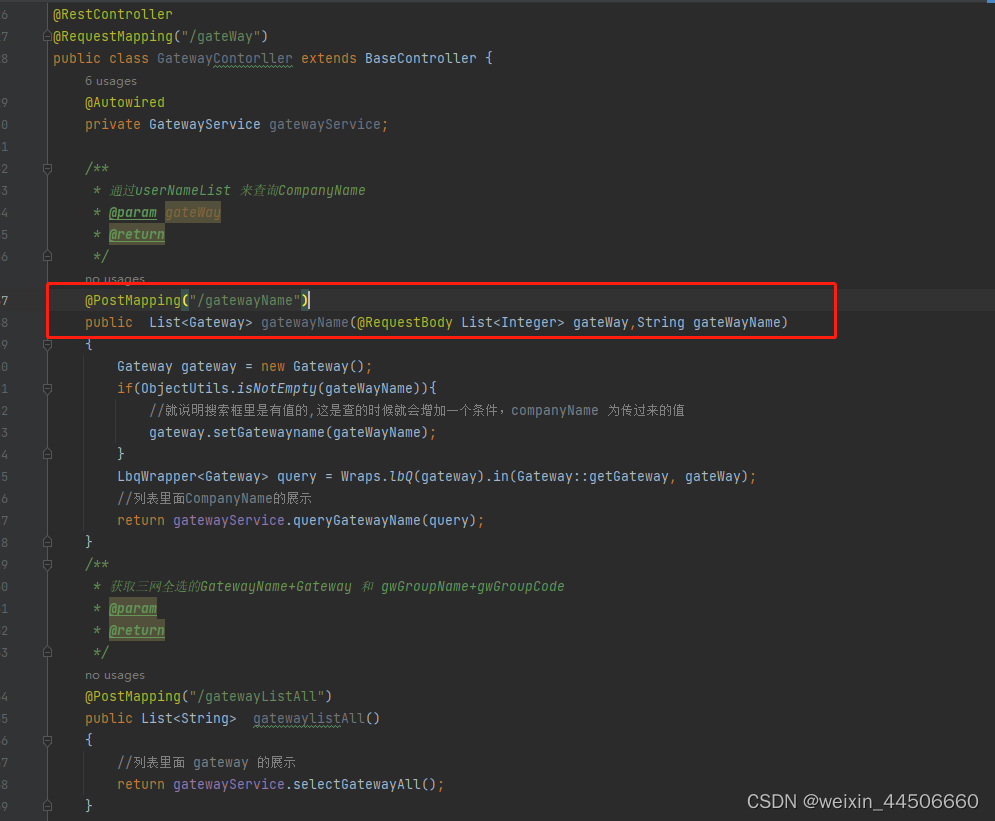Screen dimensions: 995x821
Task: Click @return tag in the first Javadoc
Action: click(136, 235)
